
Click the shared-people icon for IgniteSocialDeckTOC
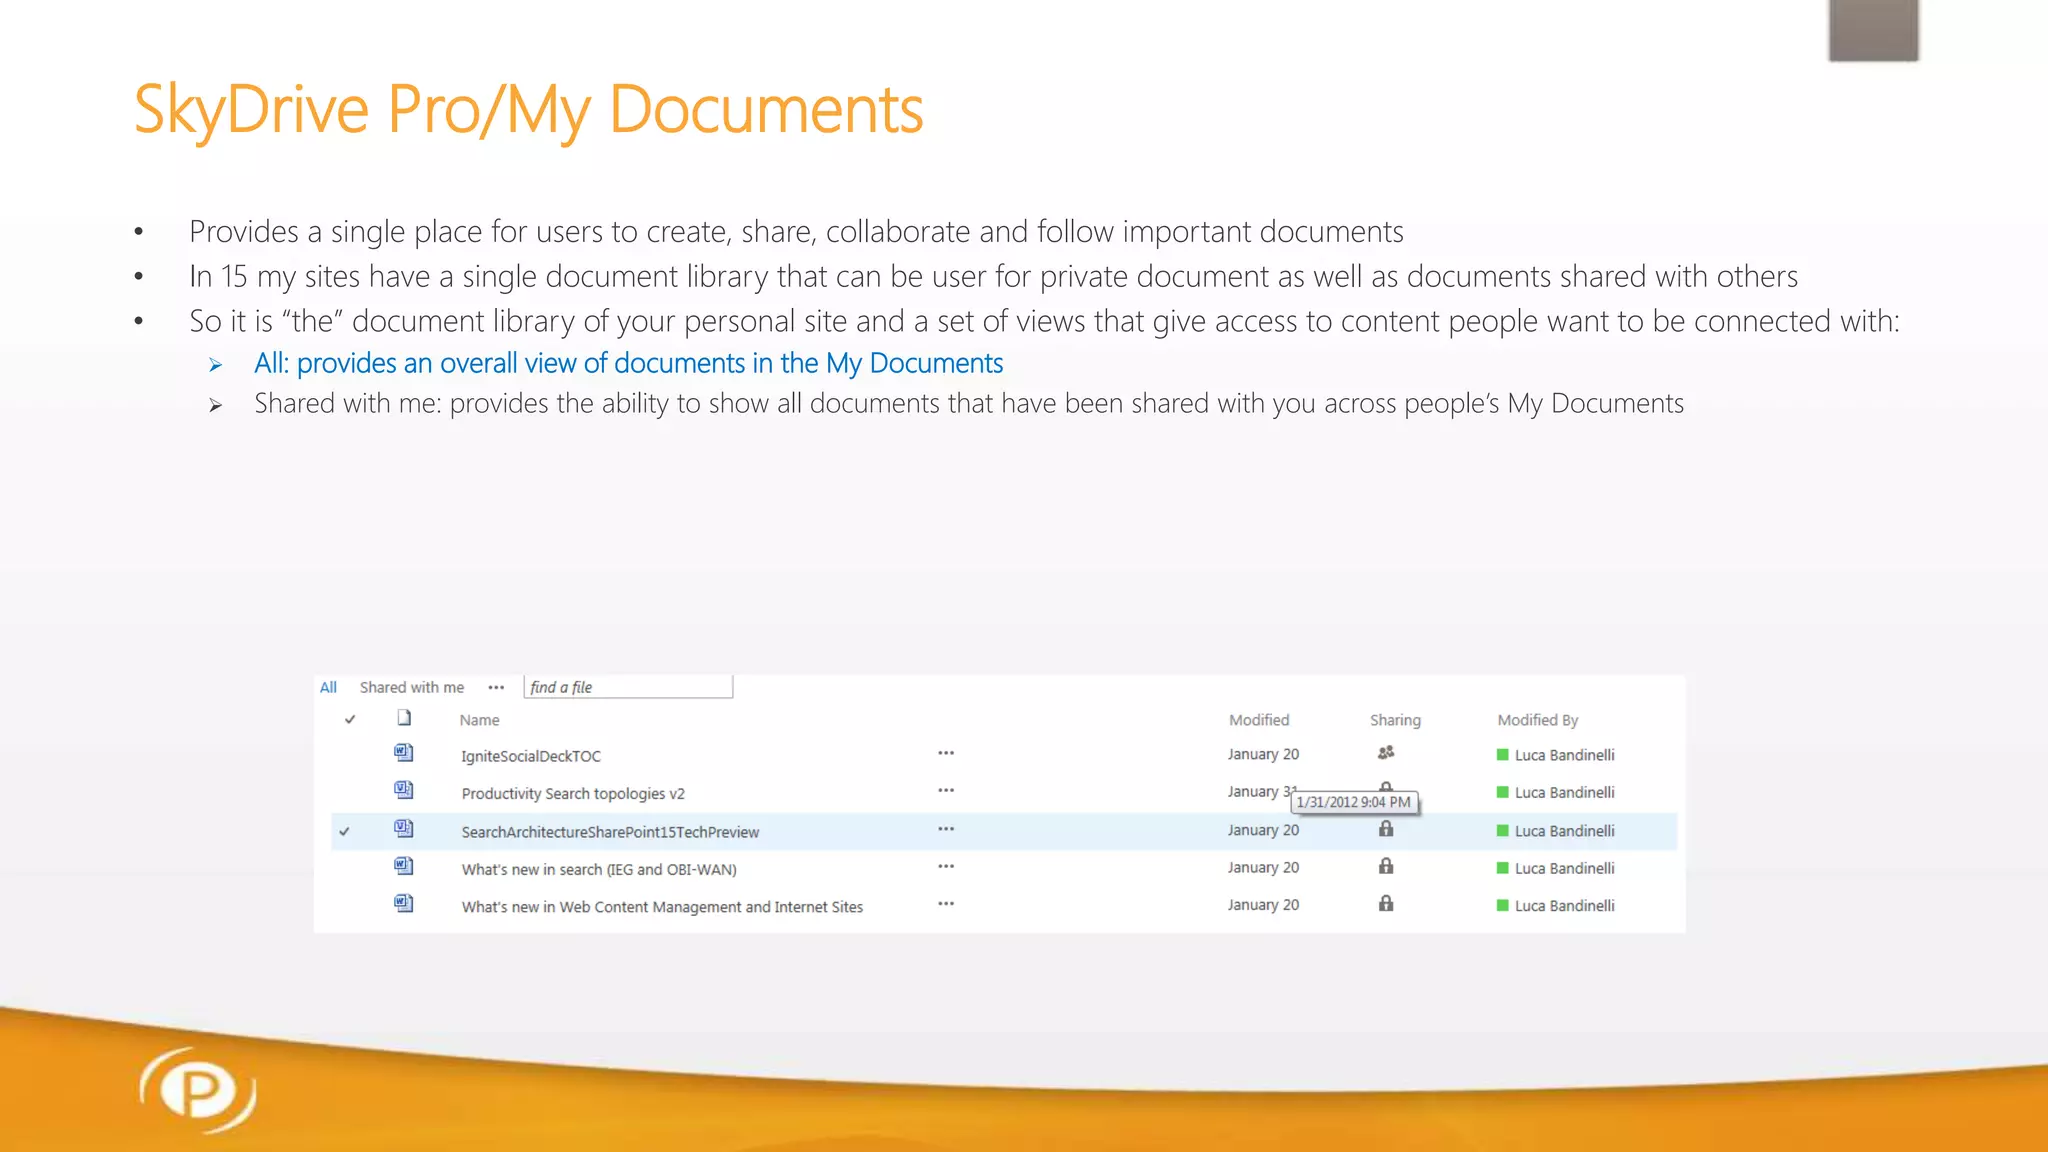tap(1386, 753)
